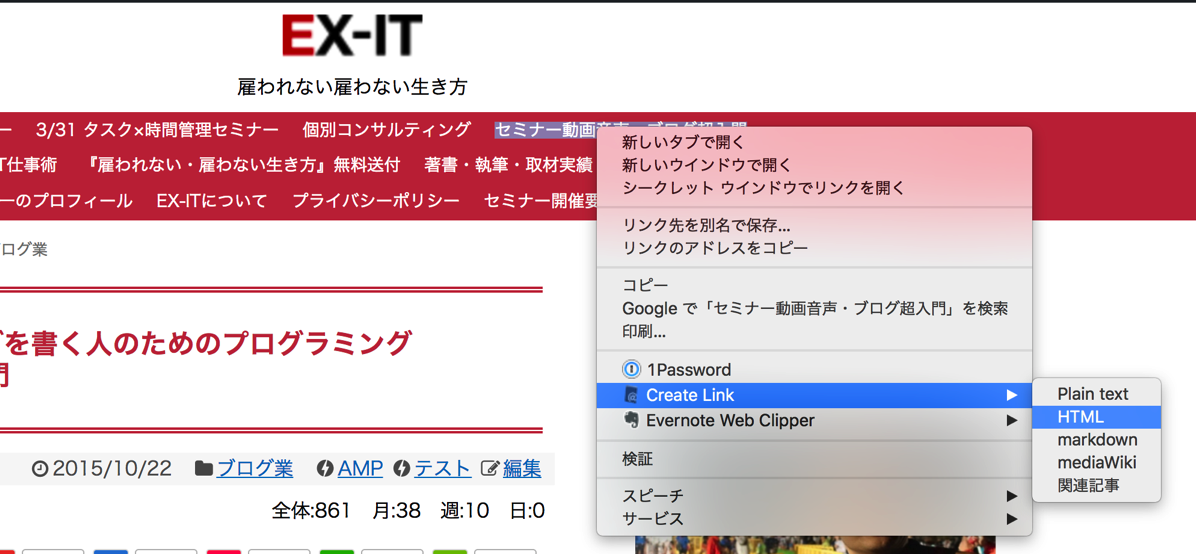This screenshot has width=1196, height=554.
Task: Click the 1Password icon in context menu
Action: coord(632,370)
